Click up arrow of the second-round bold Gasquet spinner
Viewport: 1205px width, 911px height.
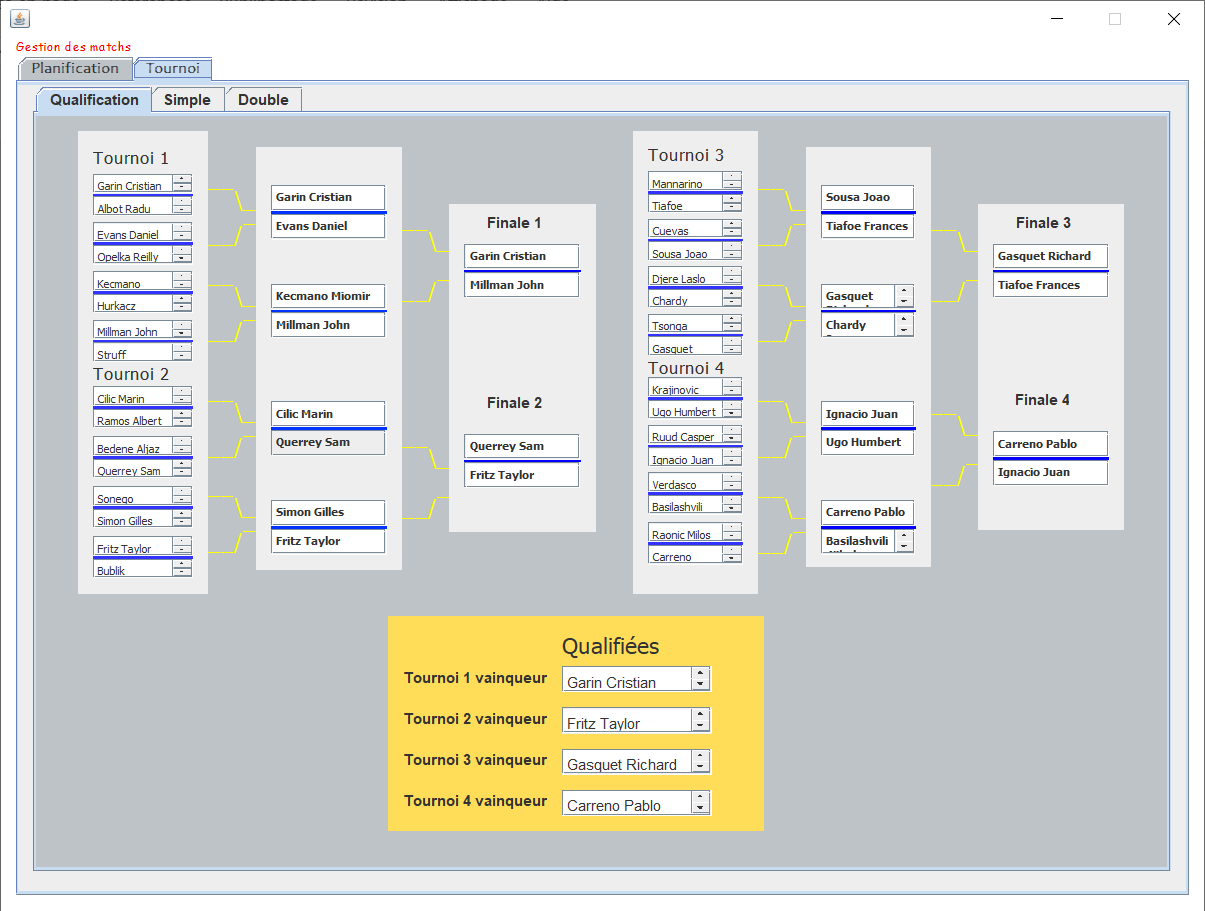(904, 290)
